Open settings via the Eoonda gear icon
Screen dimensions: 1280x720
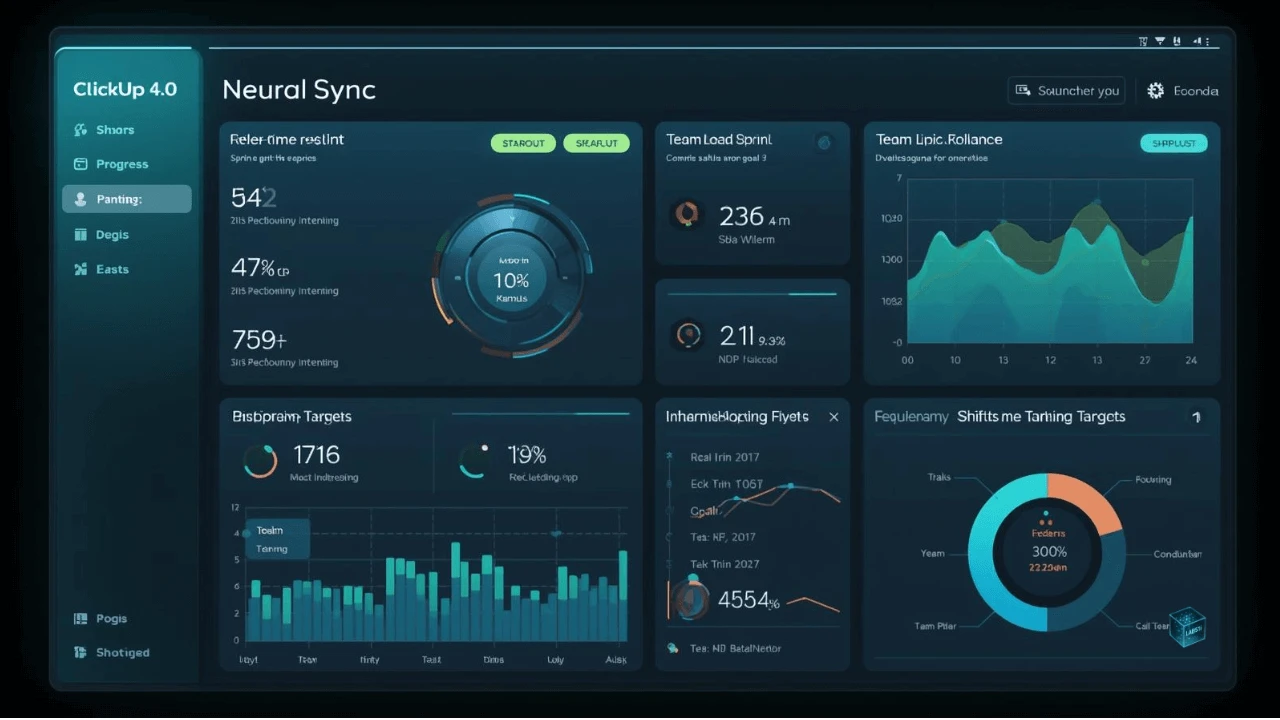click(x=1156, y=91)
